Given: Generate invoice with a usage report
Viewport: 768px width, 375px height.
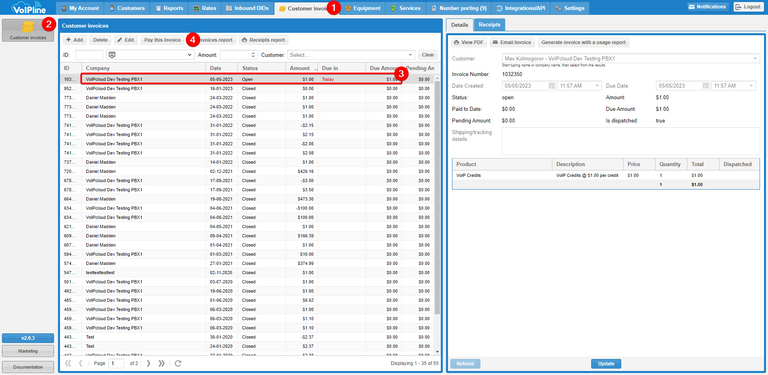Looking at the screenshot, I should (583, 43).
